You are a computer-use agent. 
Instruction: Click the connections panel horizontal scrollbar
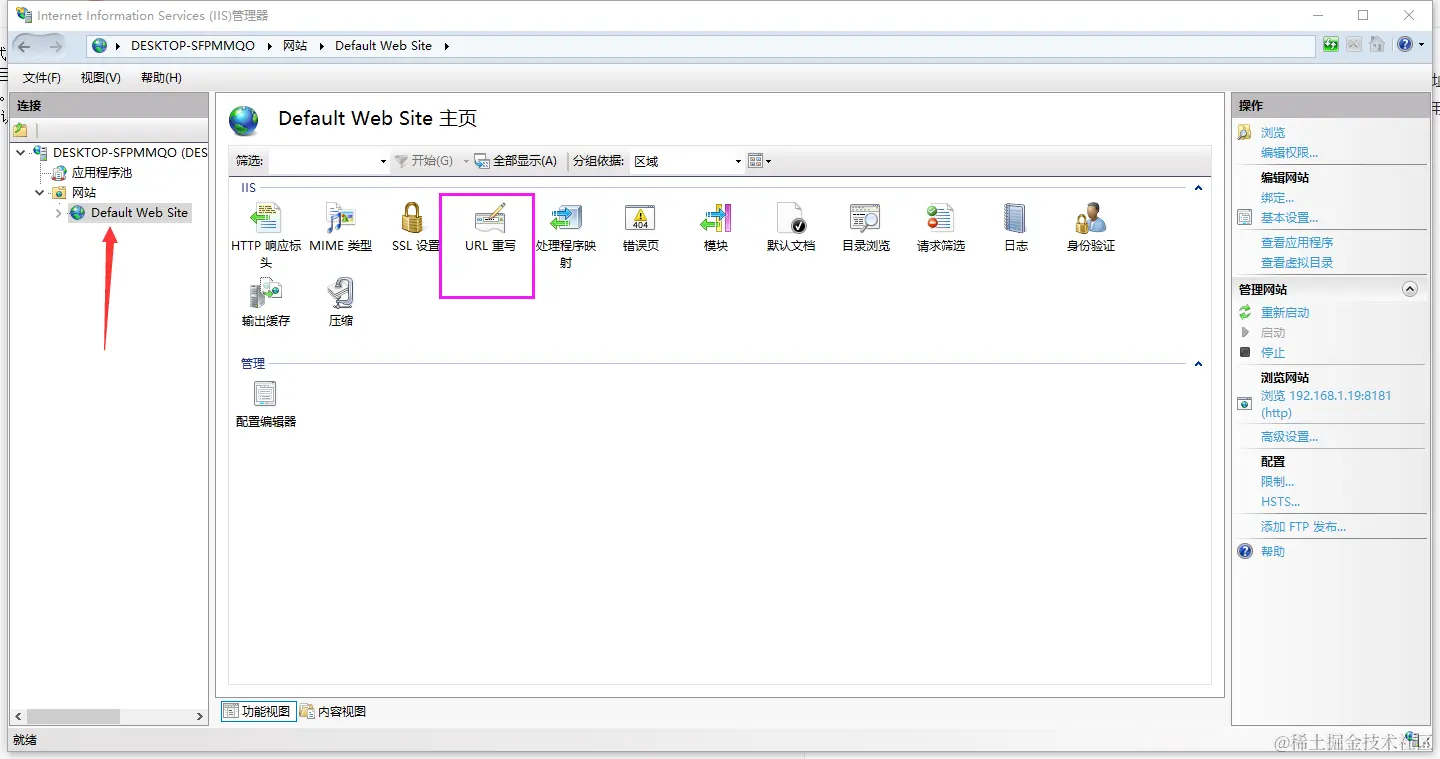(x=74, y=717)
